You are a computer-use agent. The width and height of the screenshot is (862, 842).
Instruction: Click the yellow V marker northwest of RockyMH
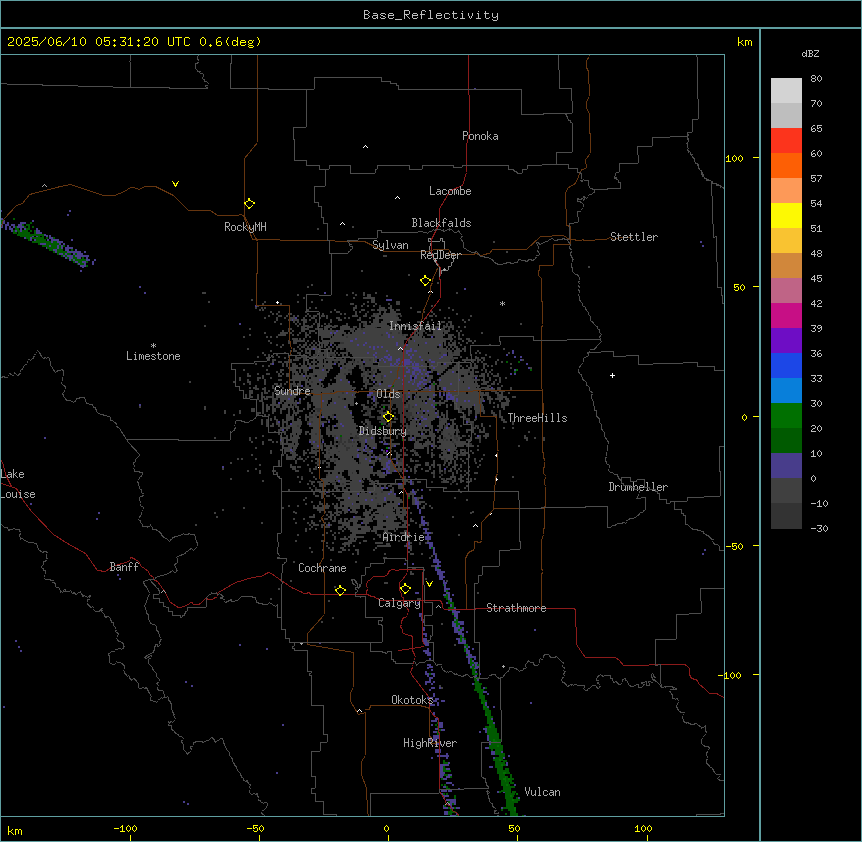pyautogui.click(x=175, y=184)
